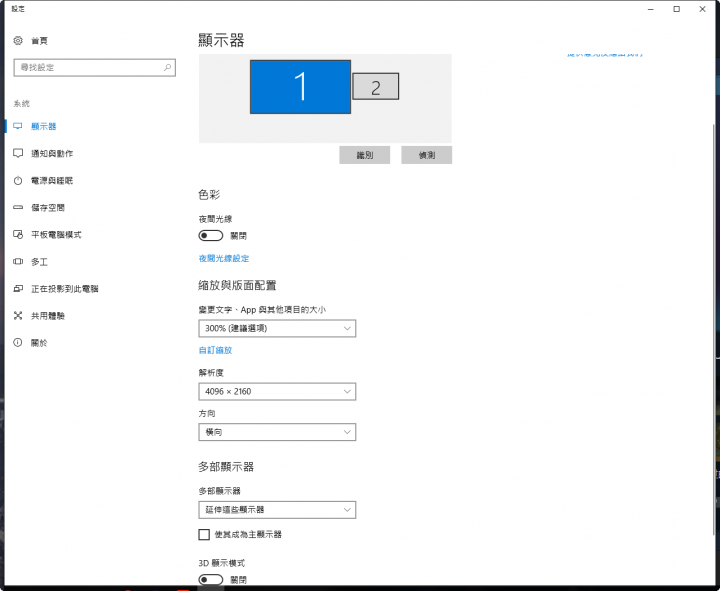Select display 1 in the arrangement preview
Screen dimensions: 720x591
point(300,87)
